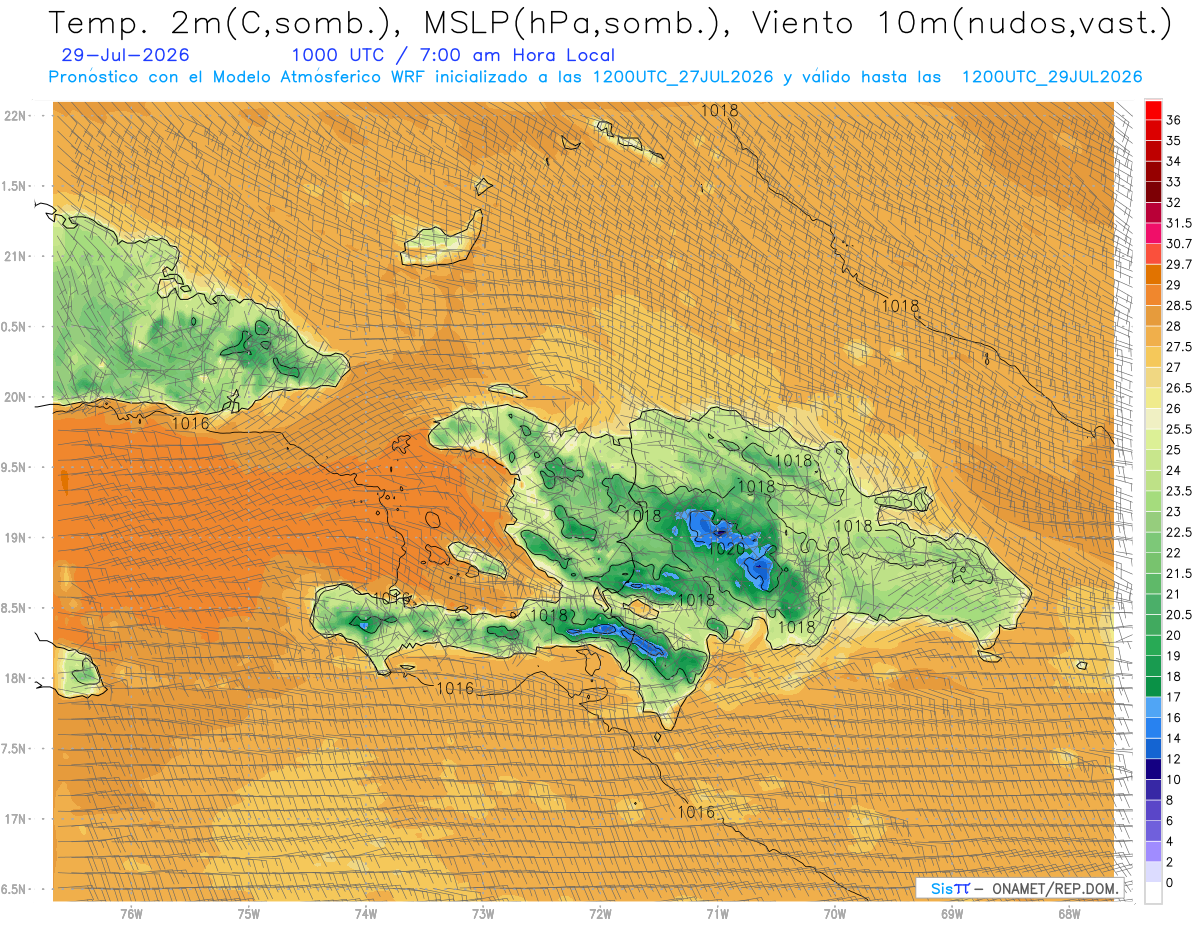Click legend value 24
Viewport: 1200px width, 927px height.
pos(1174,471)
